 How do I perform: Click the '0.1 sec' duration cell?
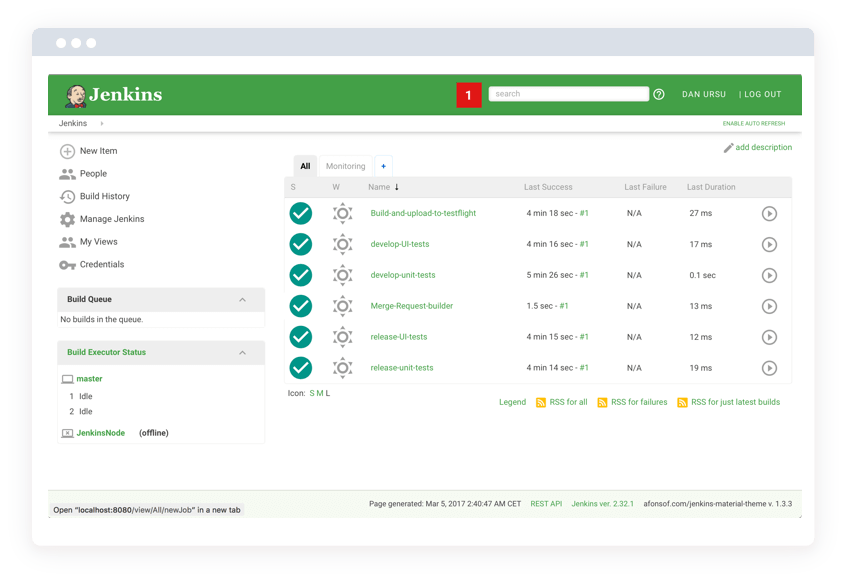pos(702,275)
